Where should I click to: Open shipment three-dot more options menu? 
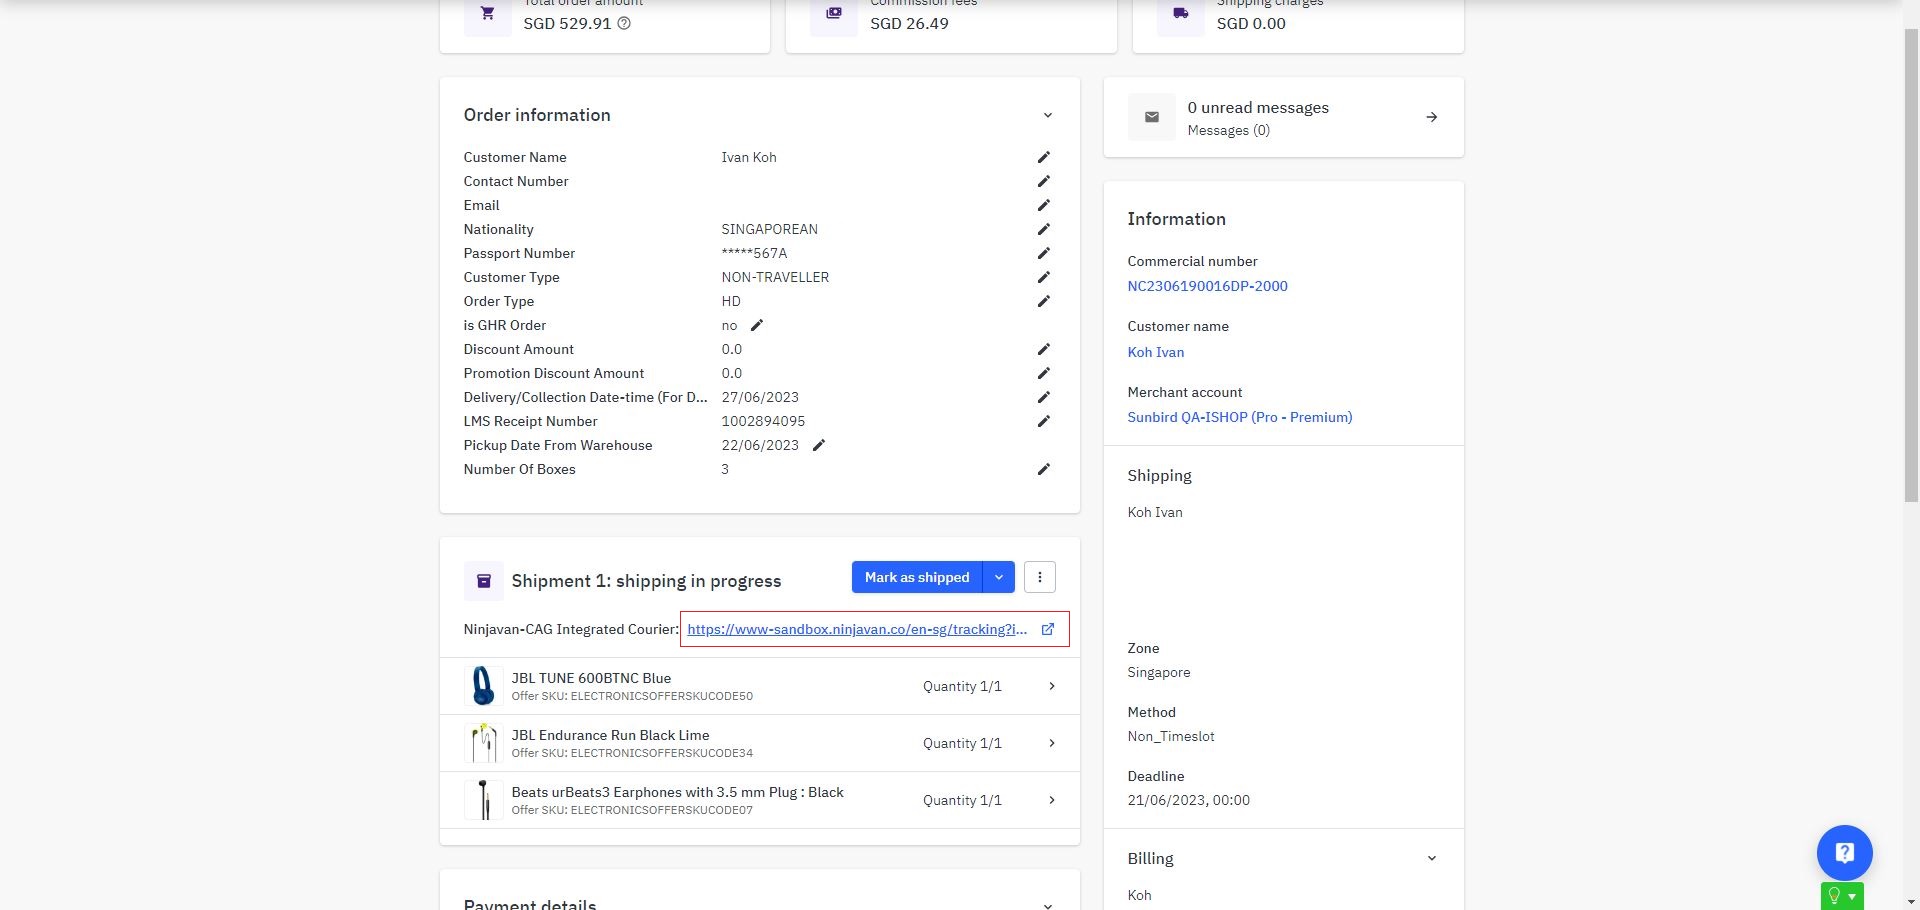tap(1040, 577)
